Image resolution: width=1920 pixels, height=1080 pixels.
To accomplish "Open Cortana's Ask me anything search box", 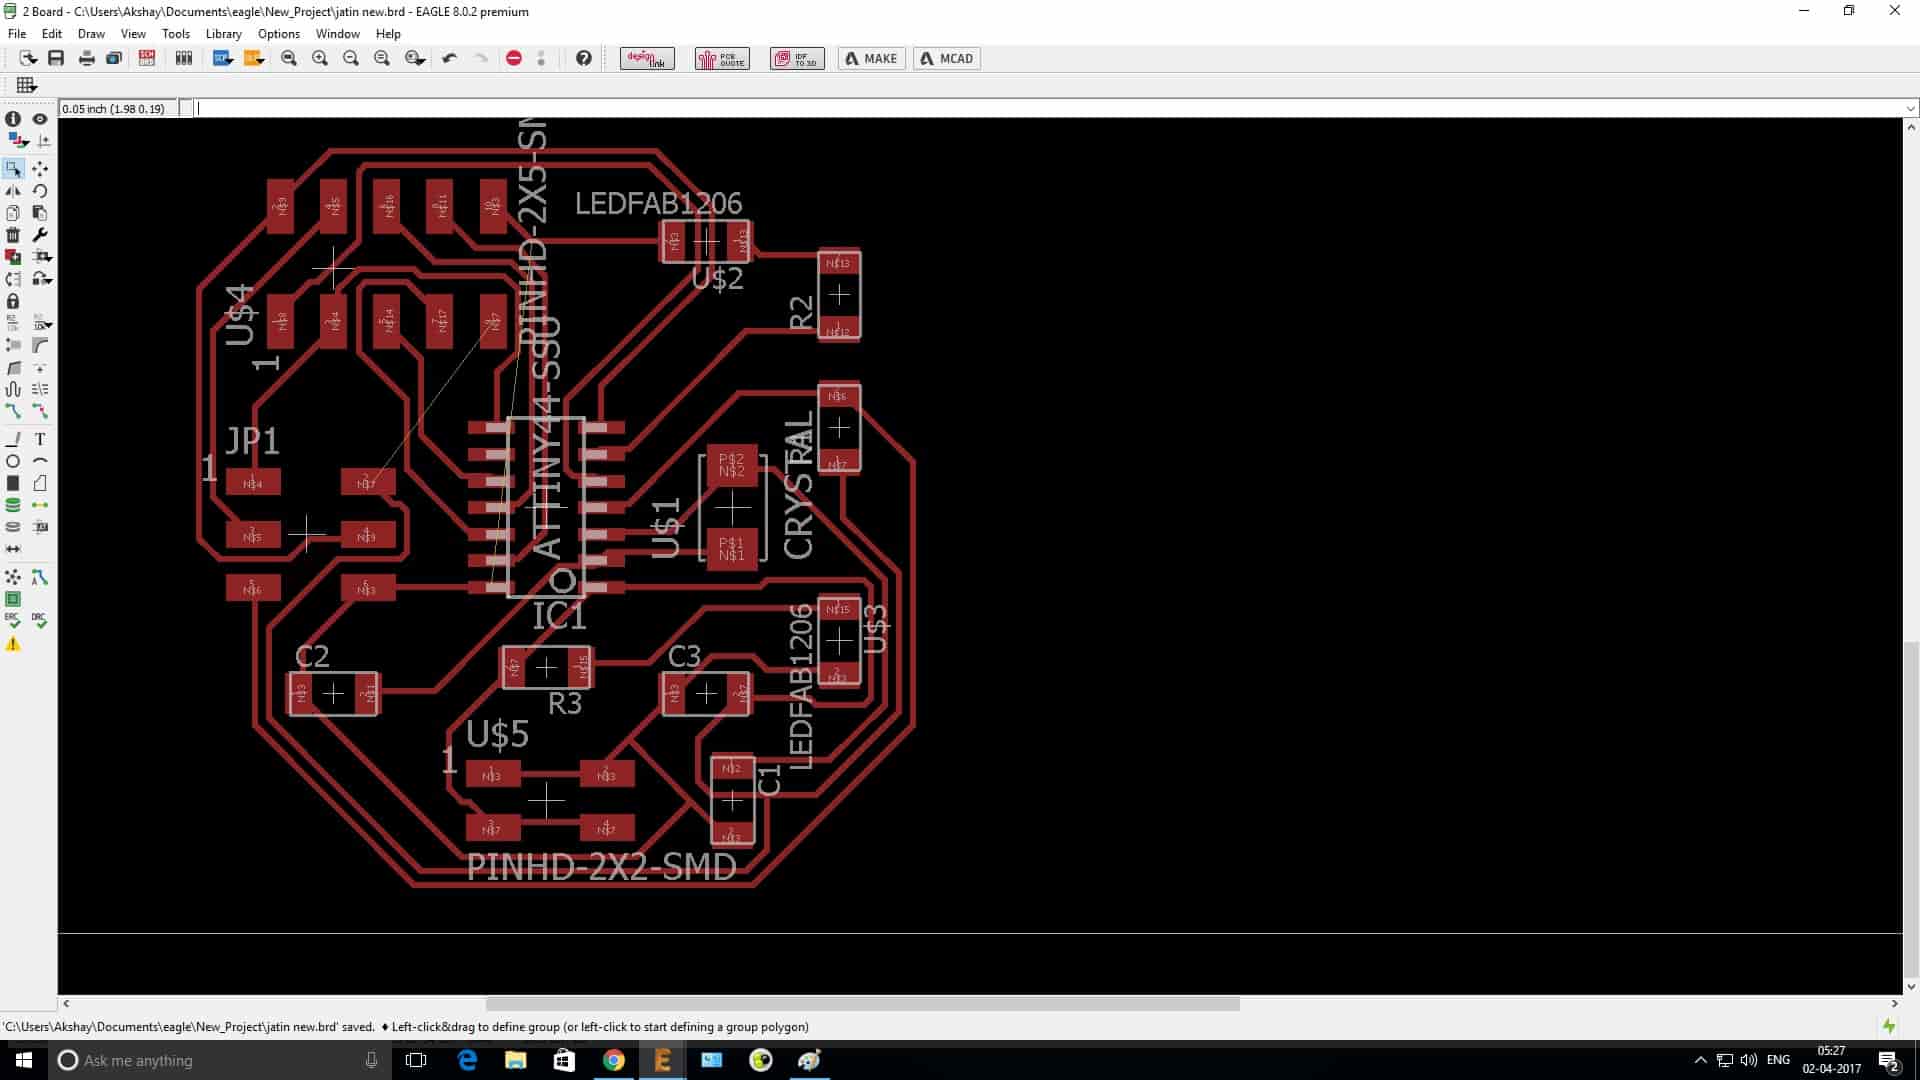I will (220, 1060).
